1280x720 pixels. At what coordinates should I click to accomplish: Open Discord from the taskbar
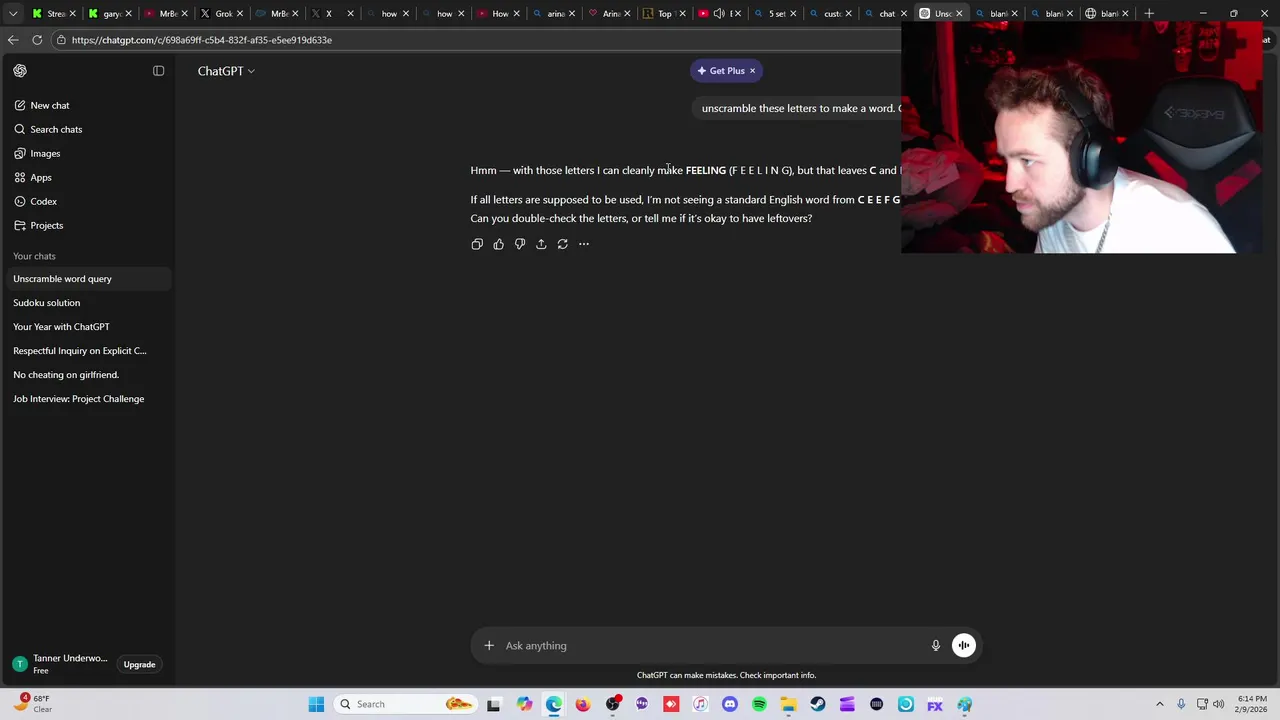click(730, 704)
